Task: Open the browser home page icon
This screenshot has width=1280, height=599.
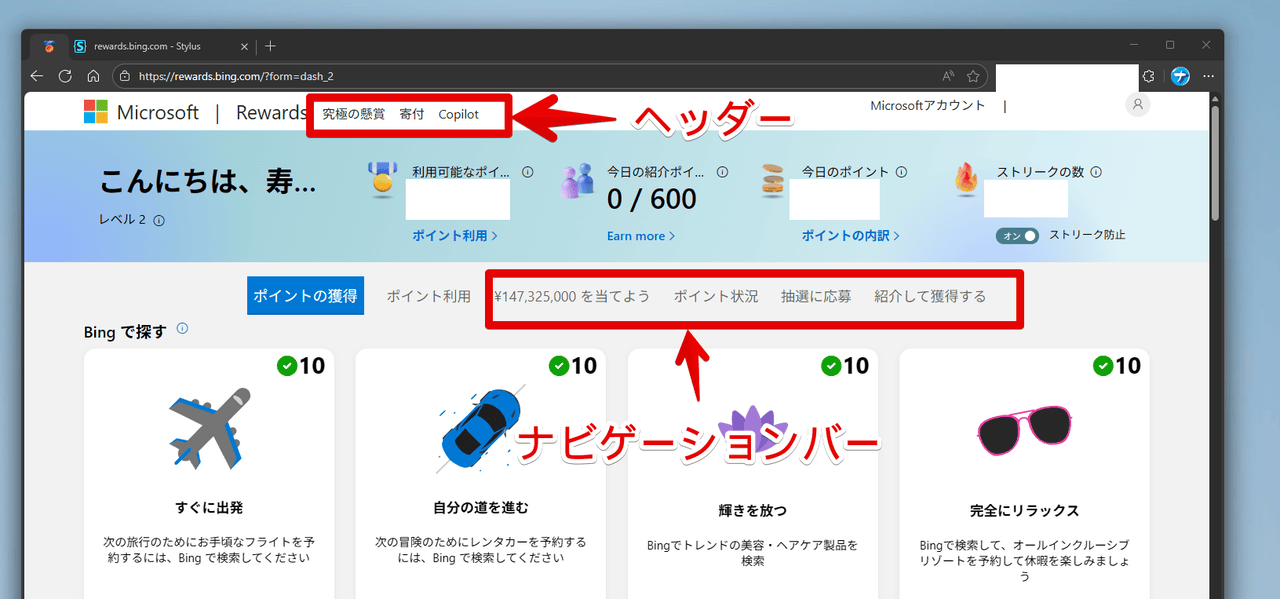Action: tap(93, 76)
